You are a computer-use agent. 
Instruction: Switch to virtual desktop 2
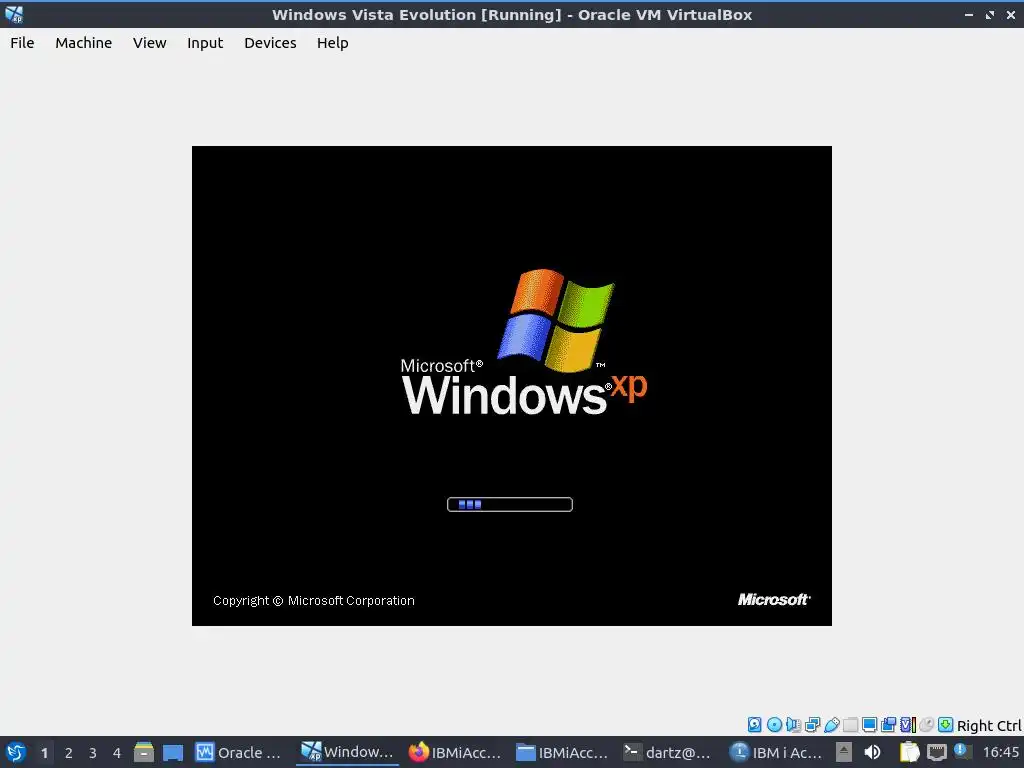tap(69, 753)
